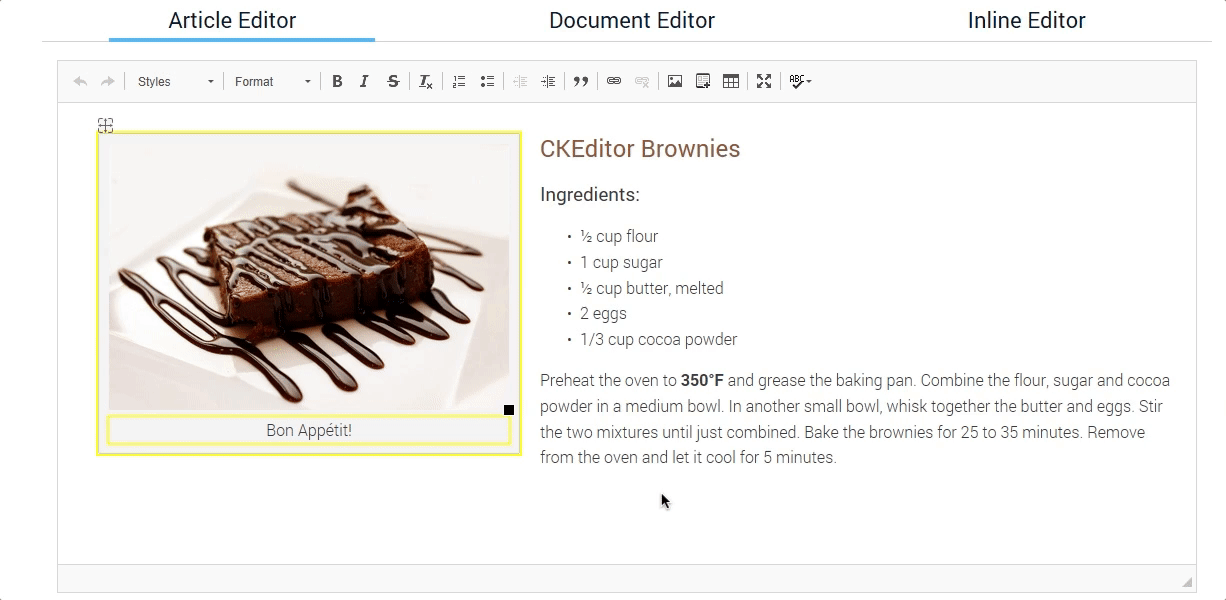The width and height of the screenshot is (1226, 600).
Task: Click the CKEditor Brownies heading
Action: (640, 149)
